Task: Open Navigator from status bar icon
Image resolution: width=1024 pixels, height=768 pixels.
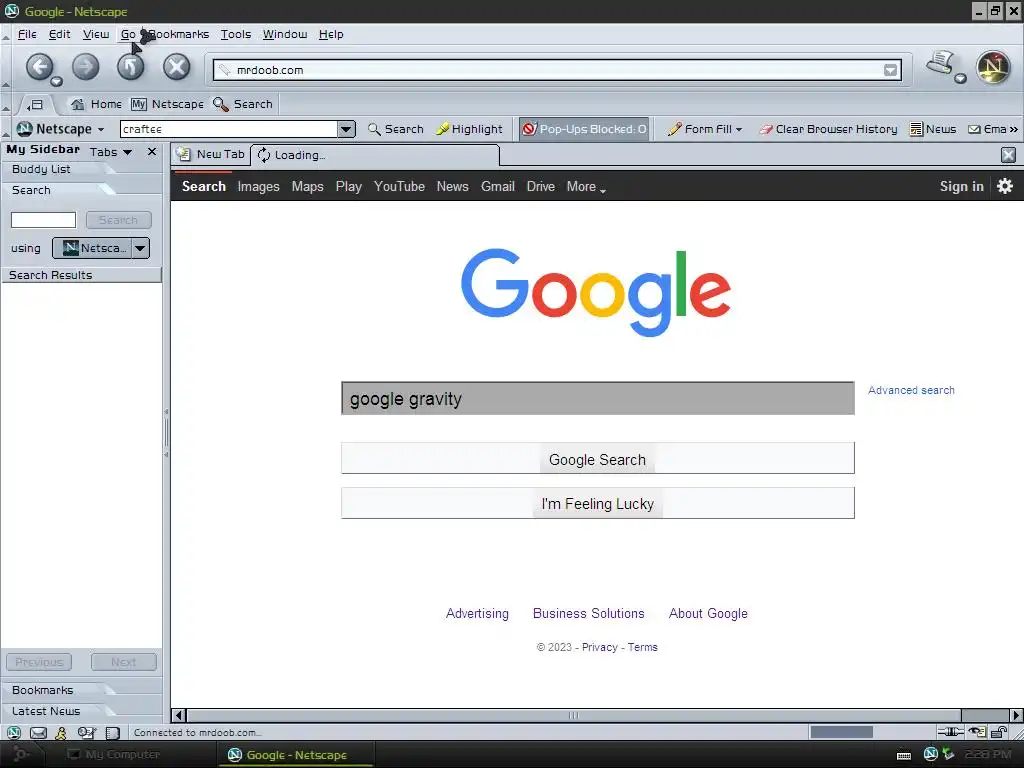Action: tap(13, 733)
